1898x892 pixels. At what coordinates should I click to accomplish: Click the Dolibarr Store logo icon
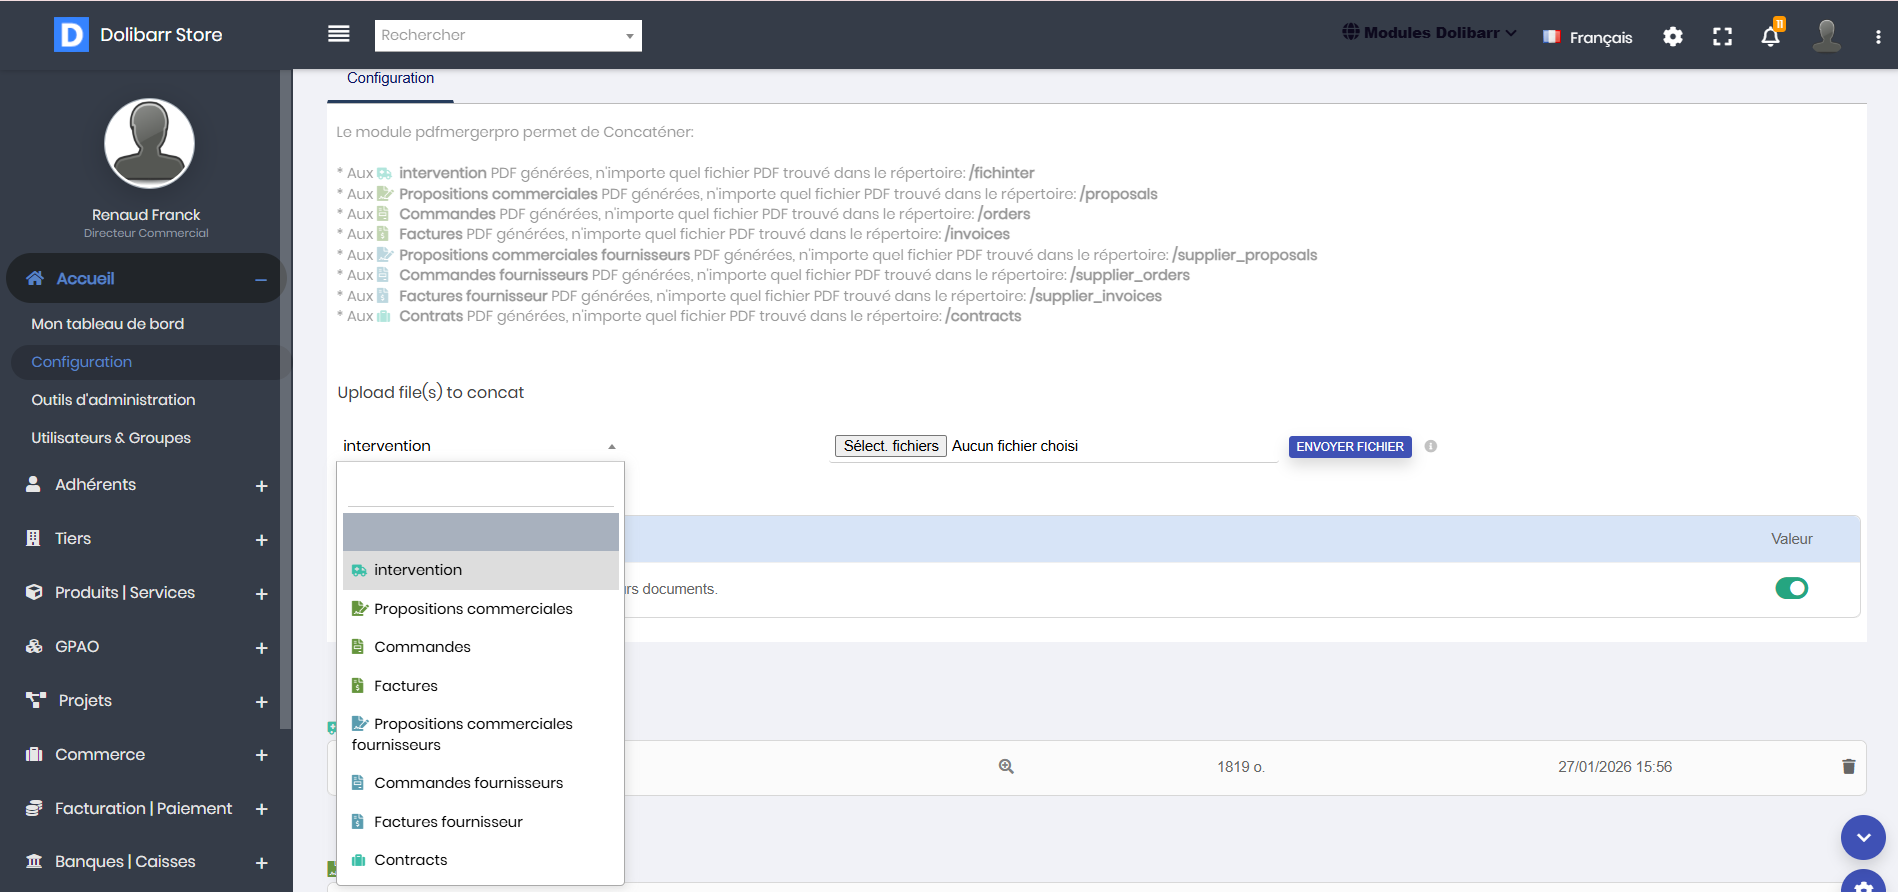click(x=71, y=35)
